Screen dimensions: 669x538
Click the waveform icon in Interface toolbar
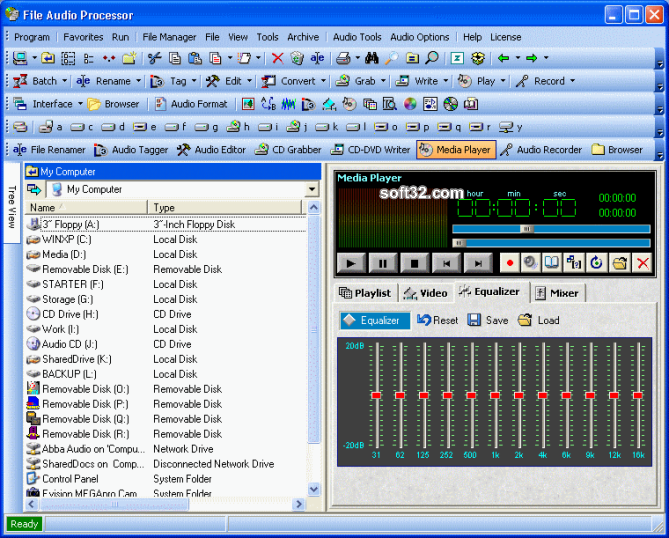click(x=288, y=104)
